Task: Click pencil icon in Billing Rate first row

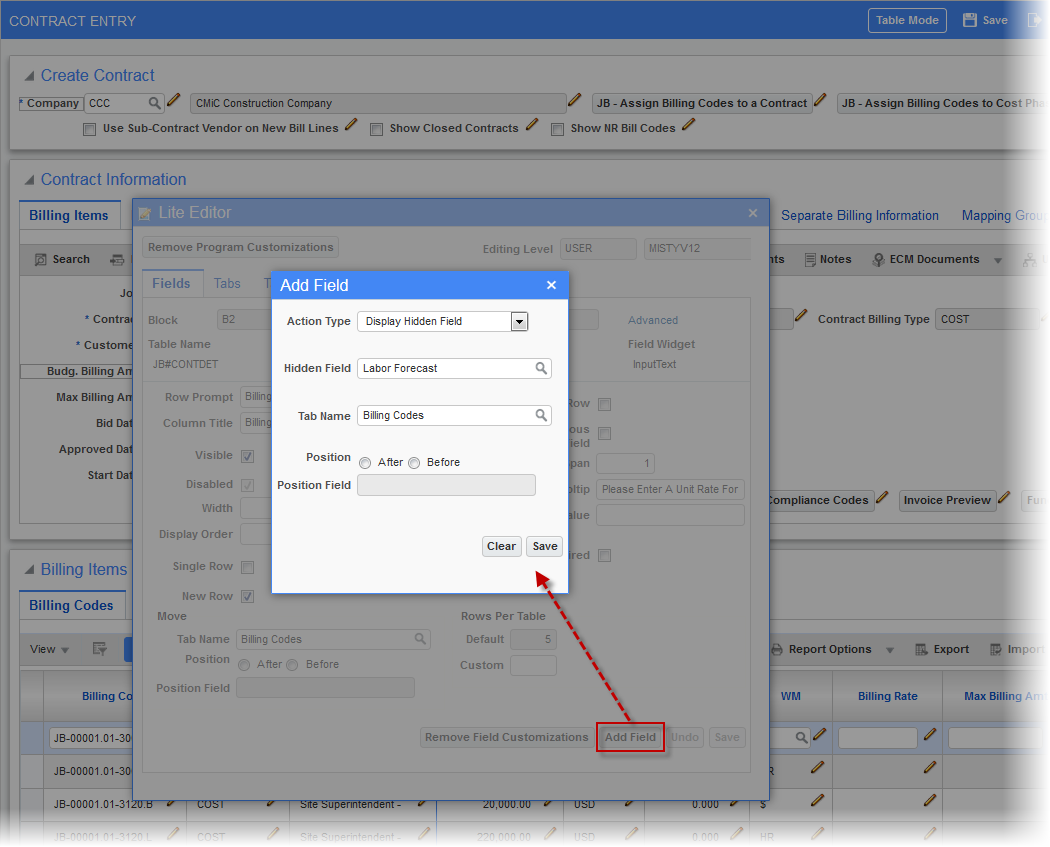Action: pyautogui.click(x=929, y=735)
